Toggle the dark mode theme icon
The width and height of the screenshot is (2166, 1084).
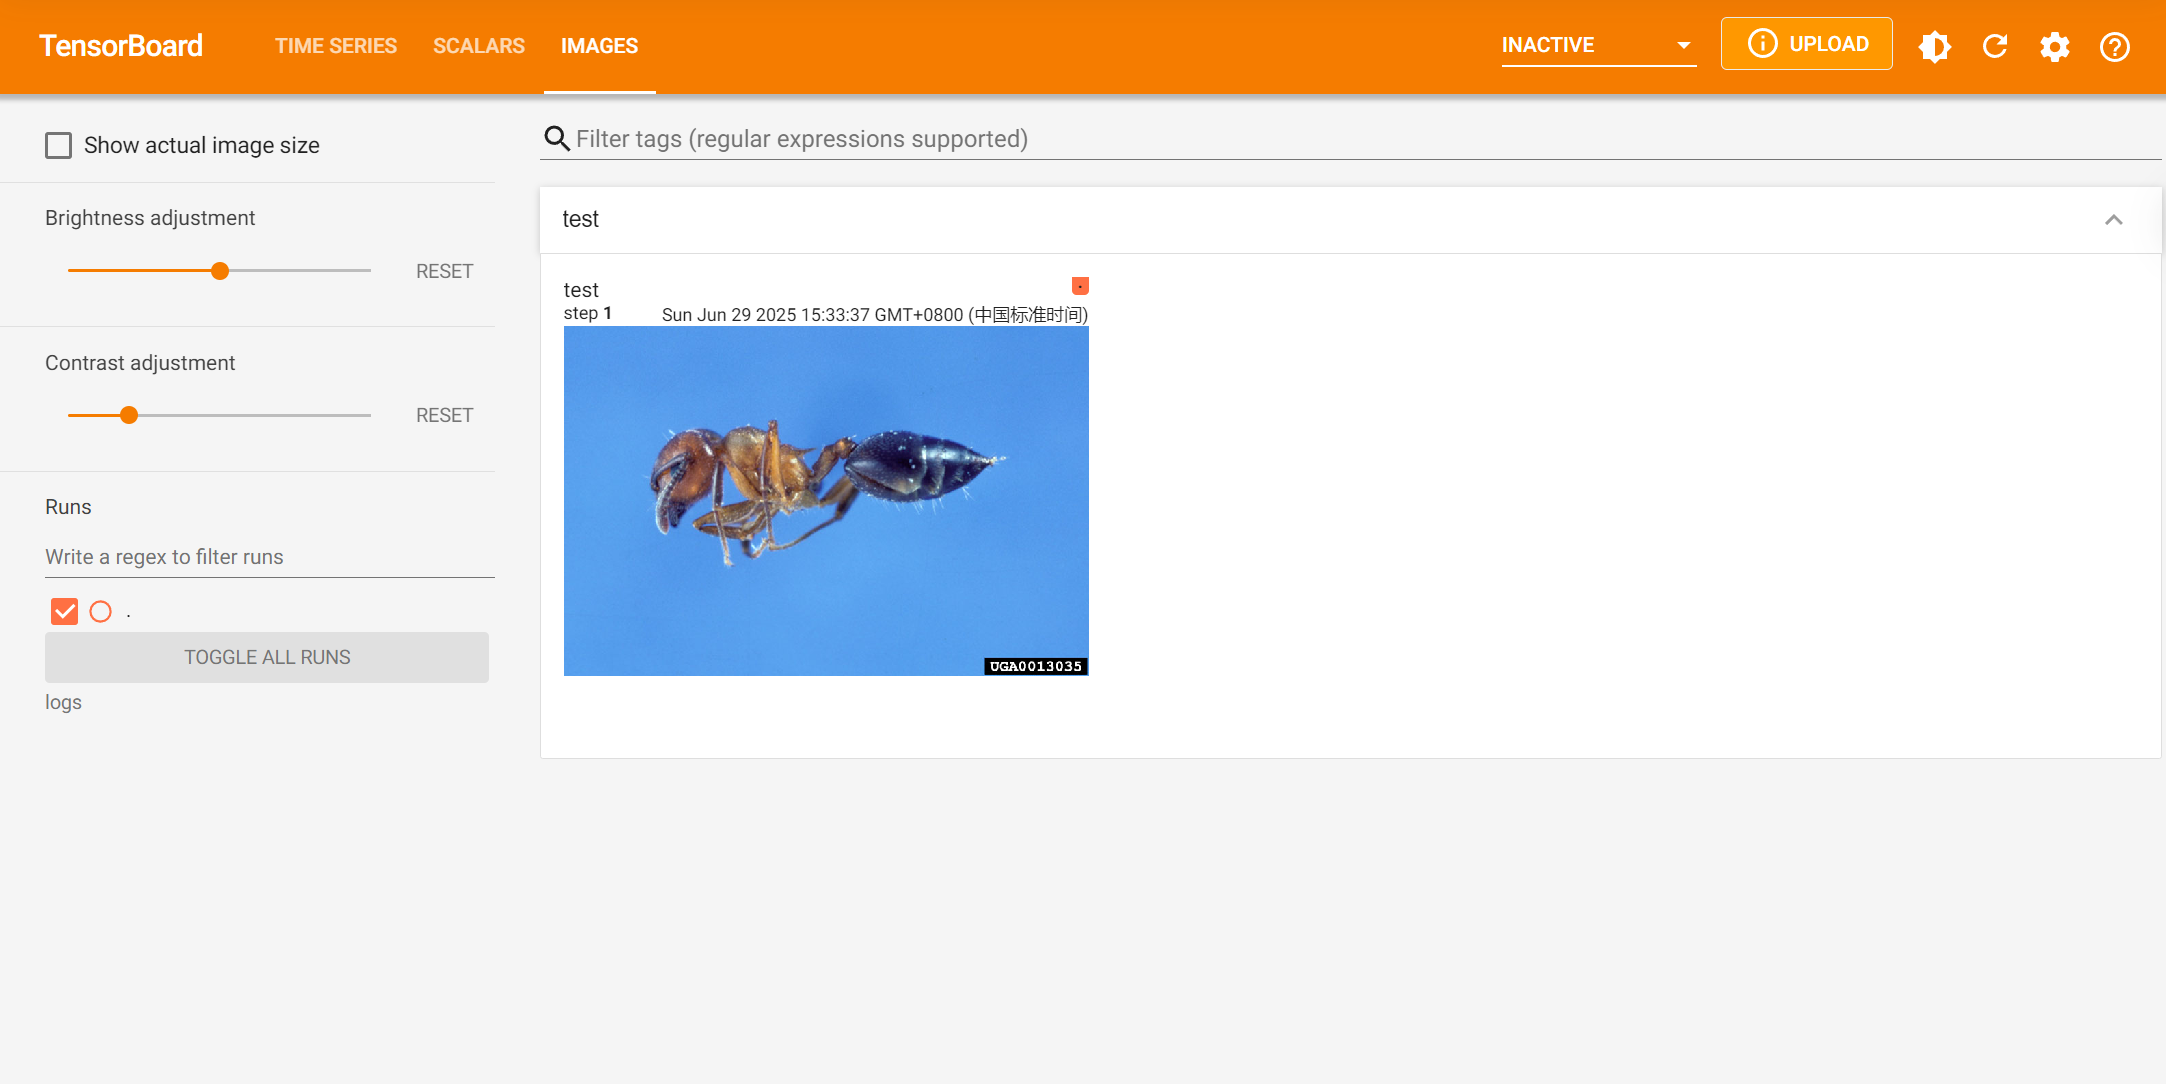tap(1935, 46)
